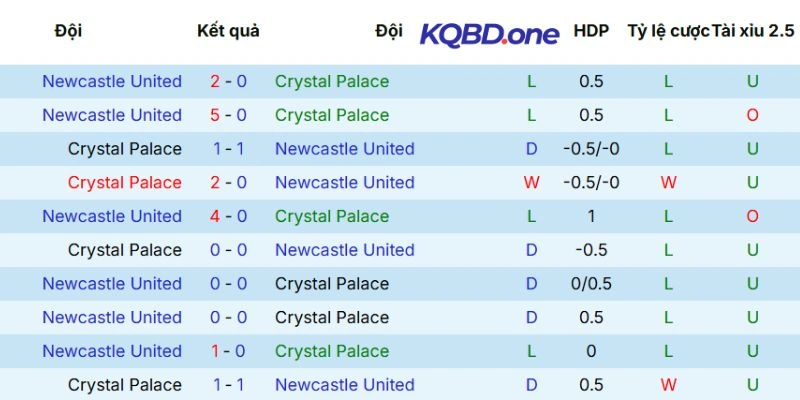Click the red-highlighted Crystal Palace team name

tap(125, 182)
